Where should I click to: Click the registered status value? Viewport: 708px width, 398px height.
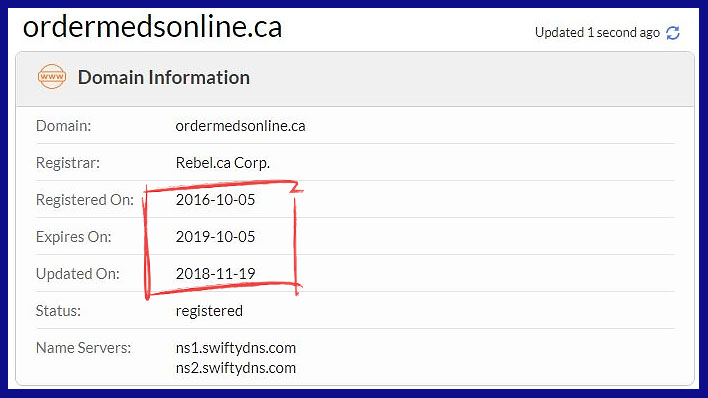click(x=209, y=311)
